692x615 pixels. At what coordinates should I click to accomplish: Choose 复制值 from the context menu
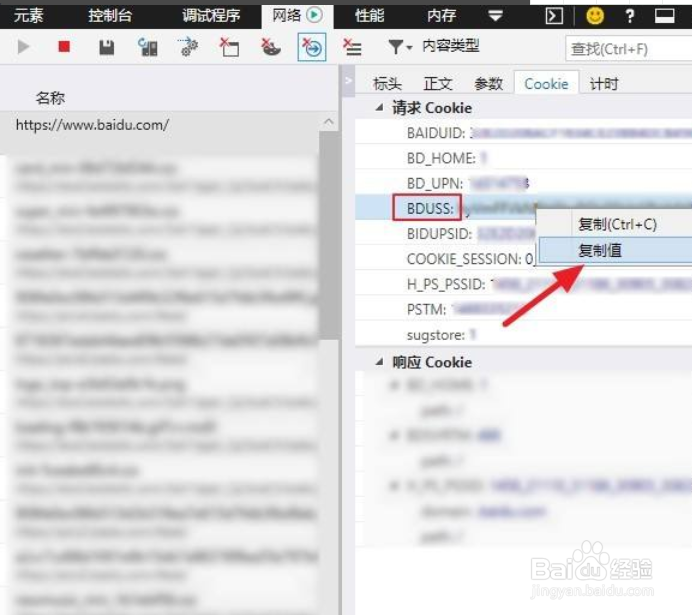615,250
